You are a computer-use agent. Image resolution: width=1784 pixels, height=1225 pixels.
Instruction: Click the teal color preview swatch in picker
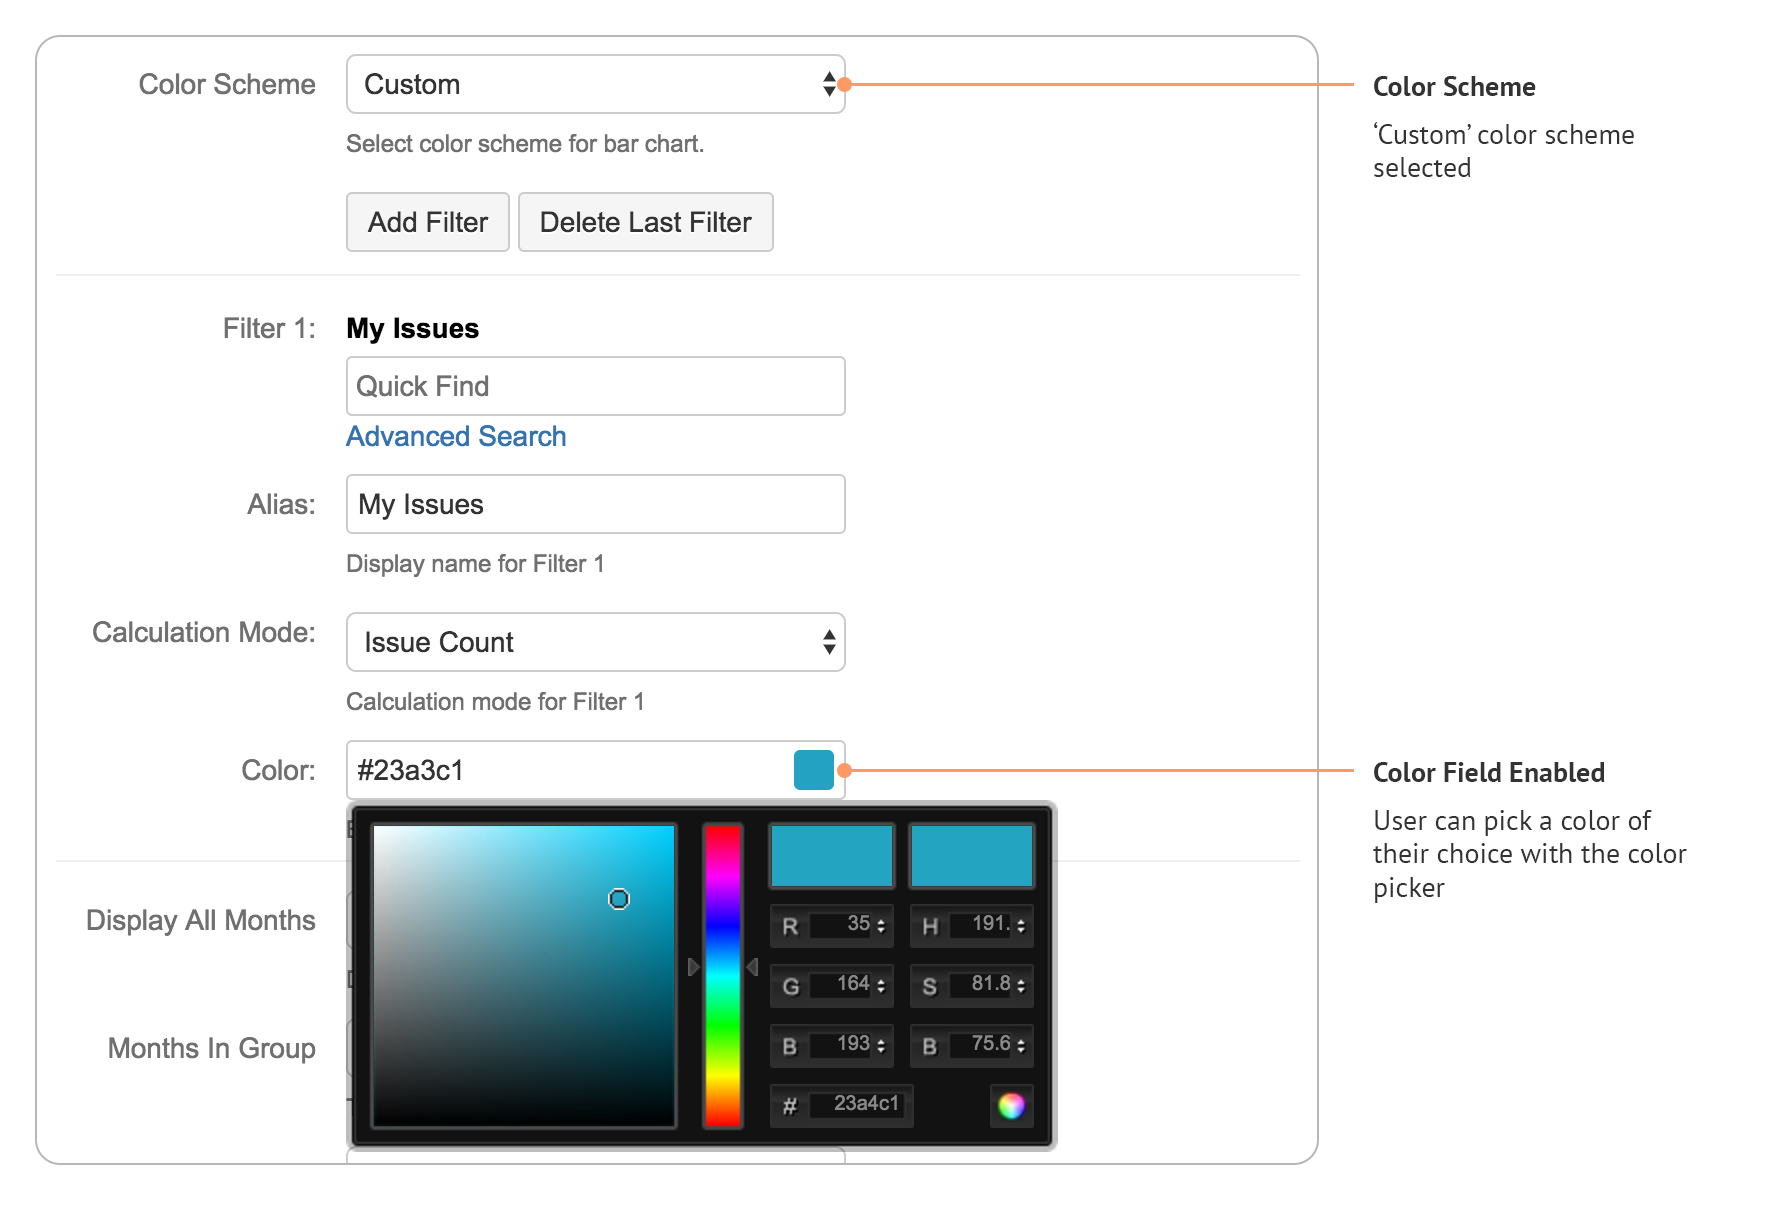[x=831, y=855]
